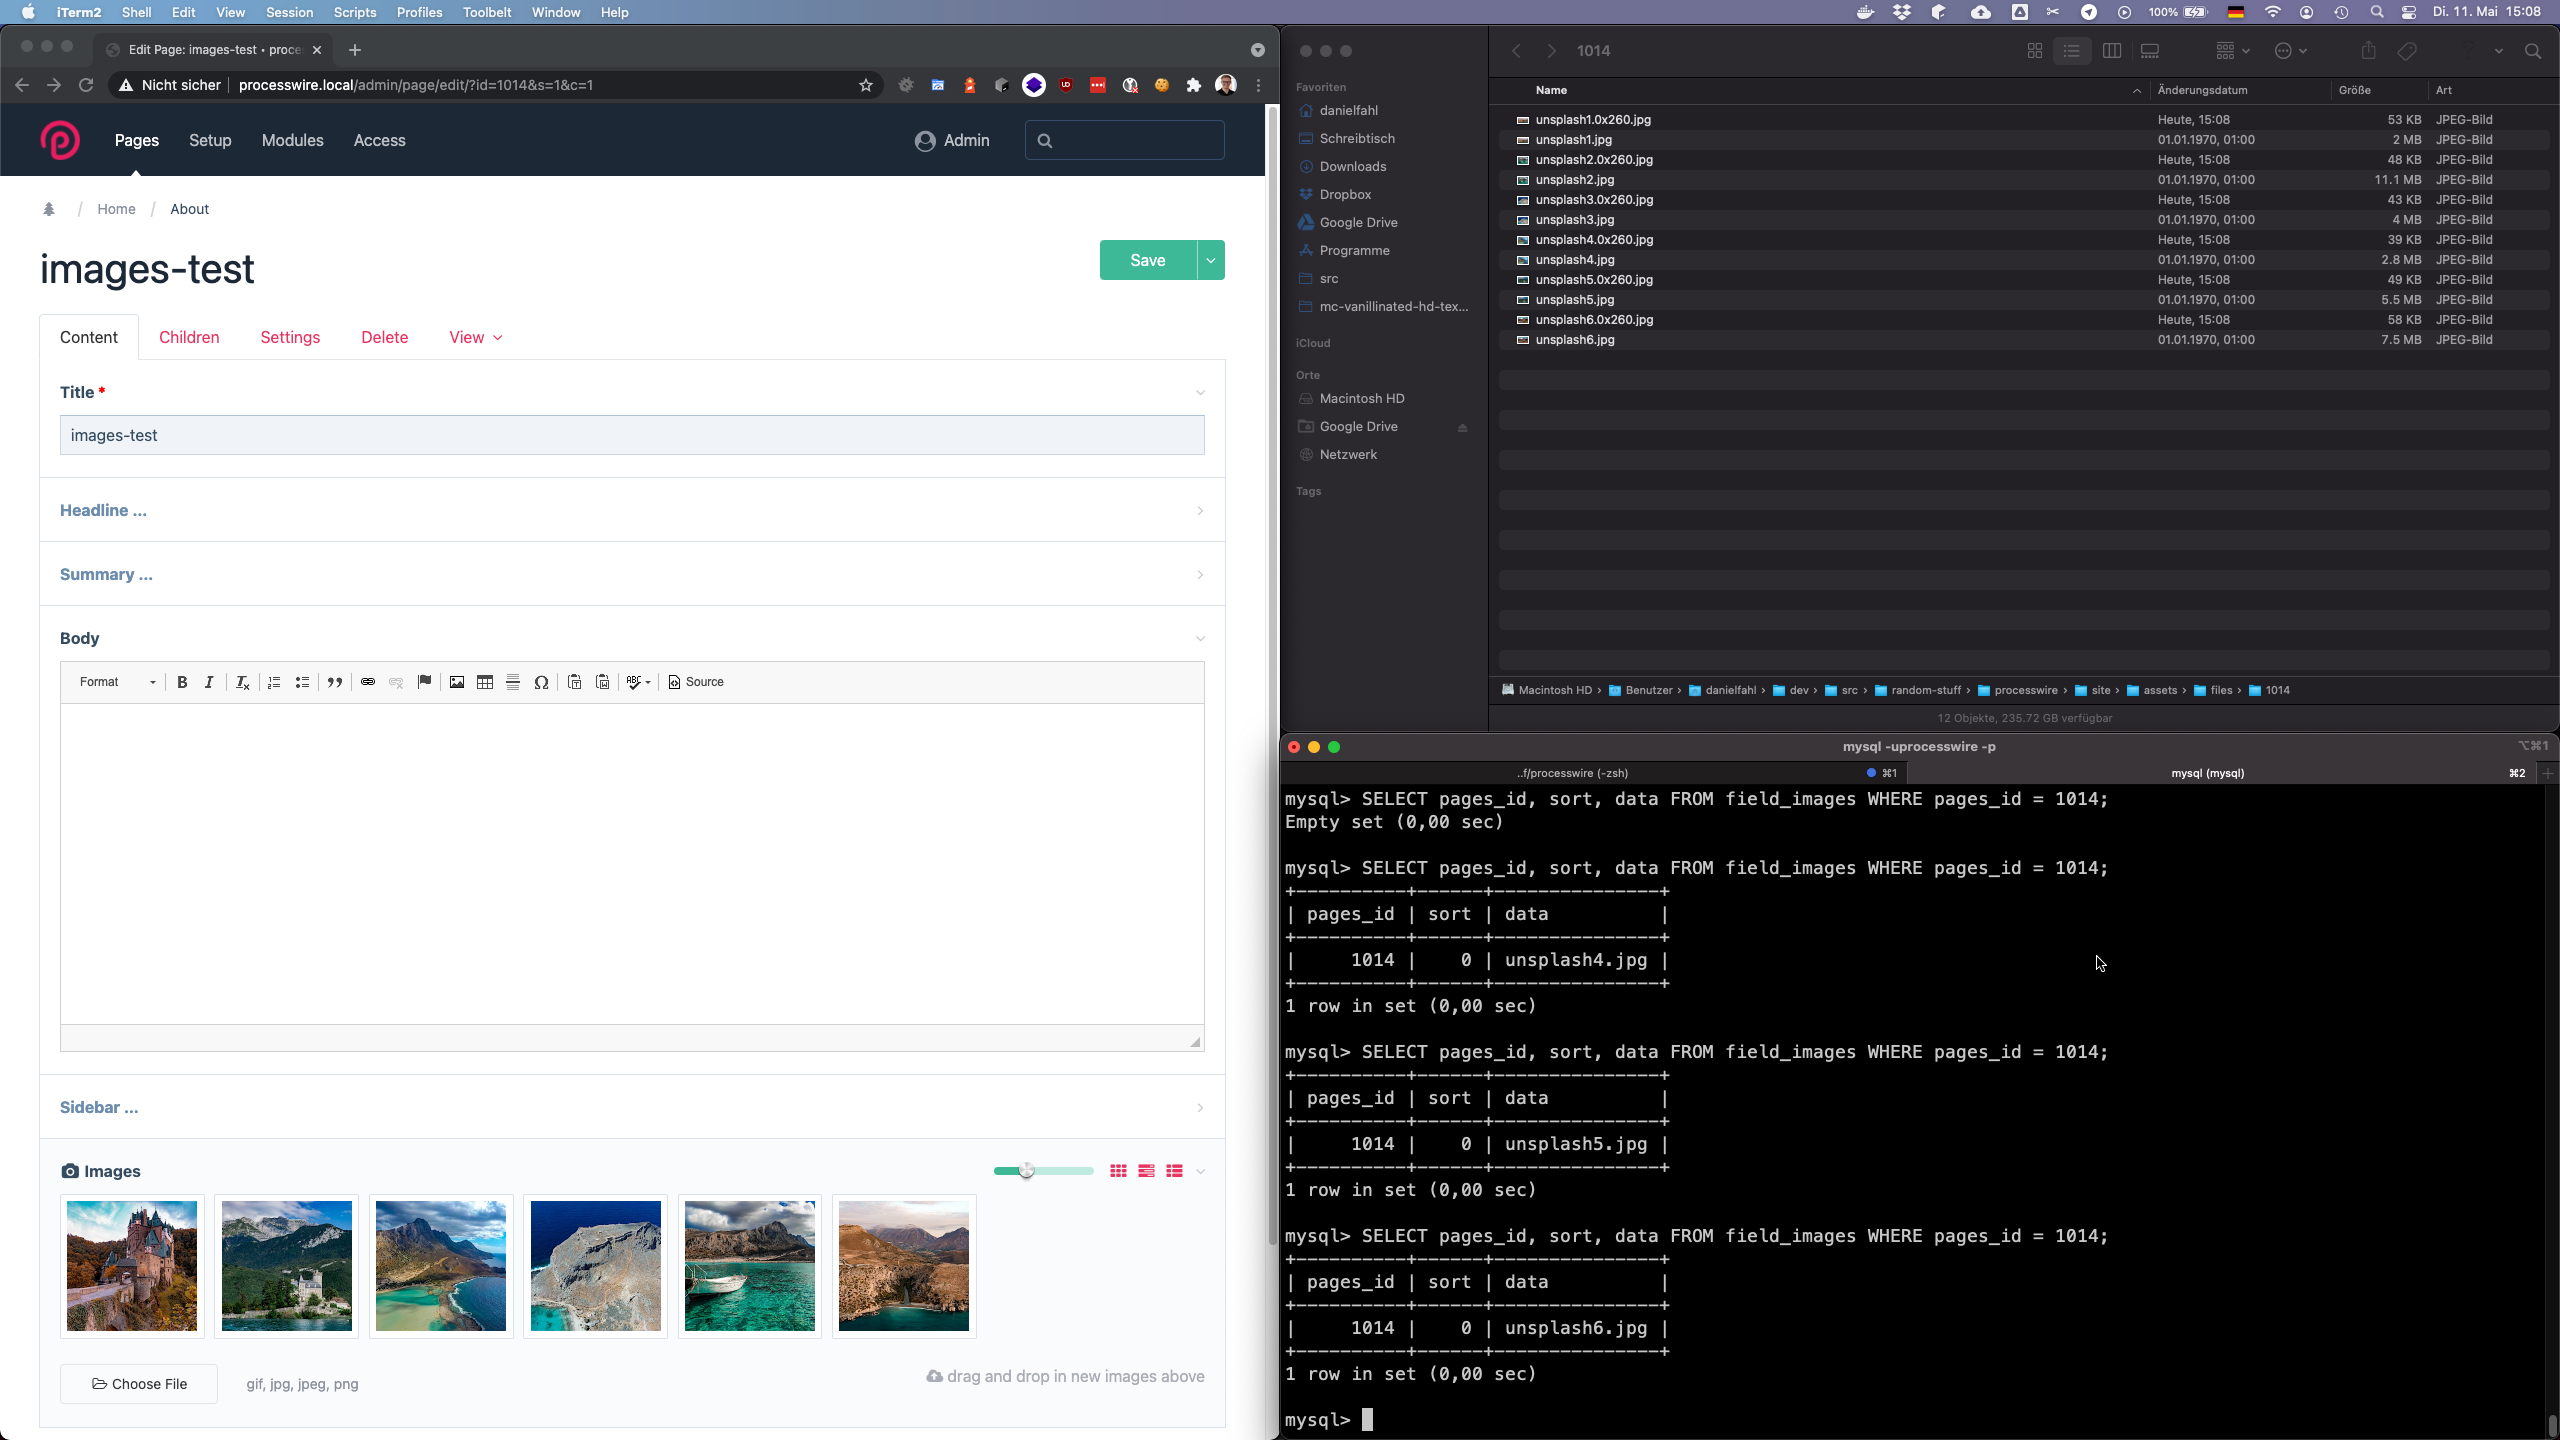Open the Session menu in the menu bar

click(x=289, y=12)
